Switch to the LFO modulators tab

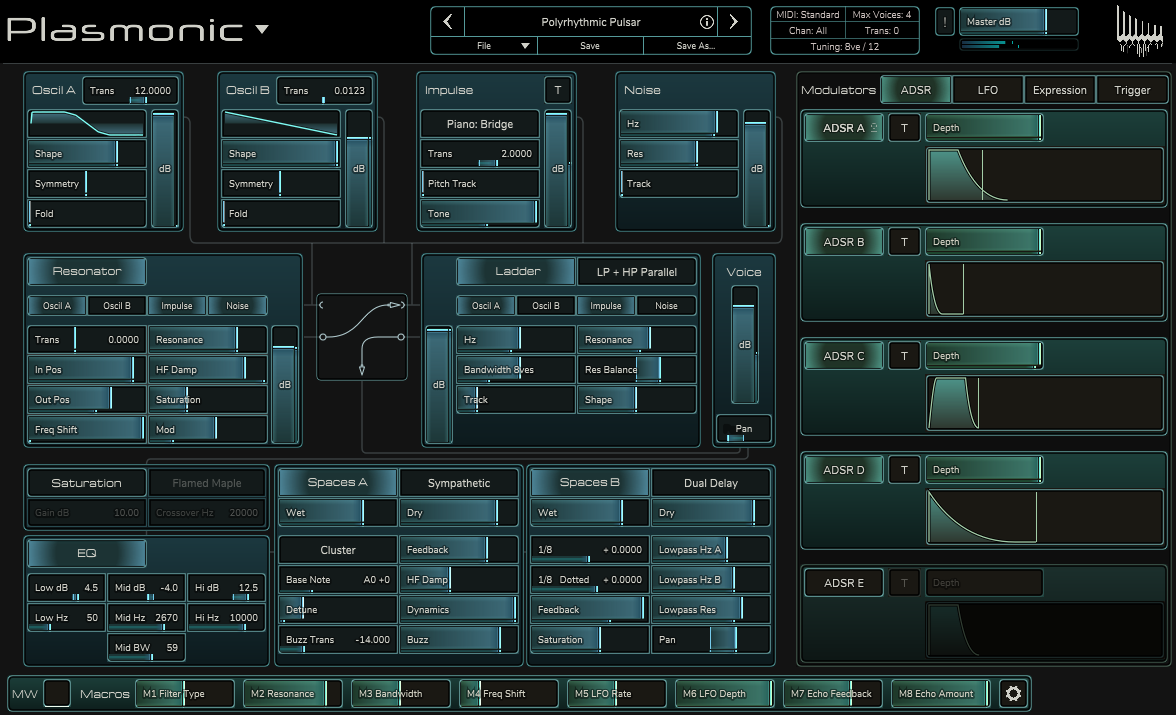[987, 90]
